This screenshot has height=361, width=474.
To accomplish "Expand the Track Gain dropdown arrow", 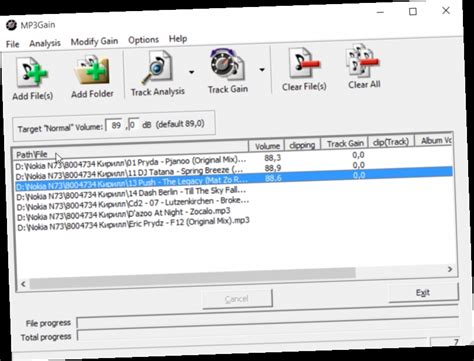I will (x=262, y=69).
